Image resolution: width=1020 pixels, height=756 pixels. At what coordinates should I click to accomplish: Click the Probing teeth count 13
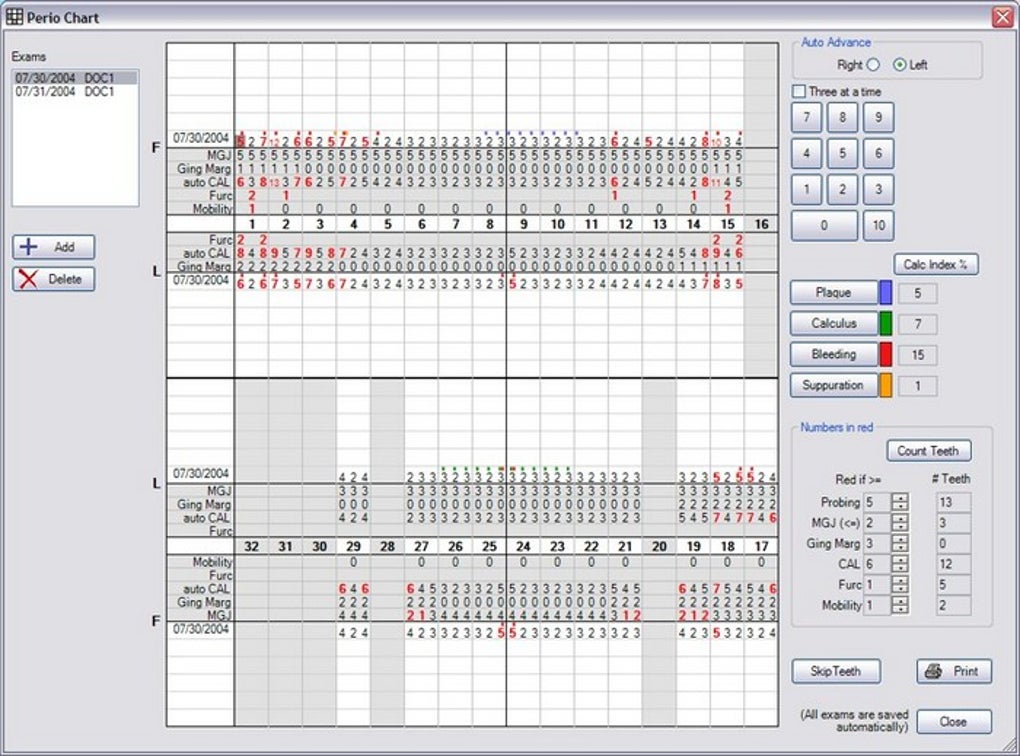953,502
